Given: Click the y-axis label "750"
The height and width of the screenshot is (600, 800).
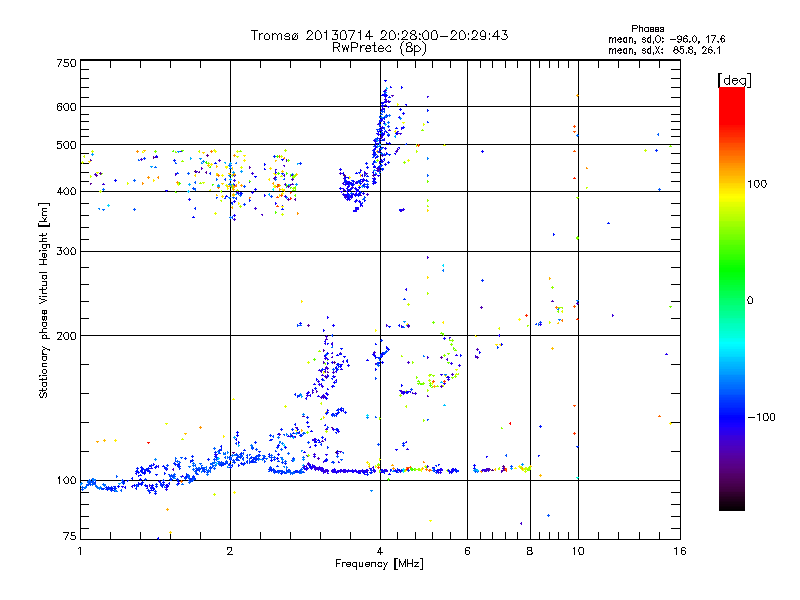Looking at the screenshot, I should point(66,63).
